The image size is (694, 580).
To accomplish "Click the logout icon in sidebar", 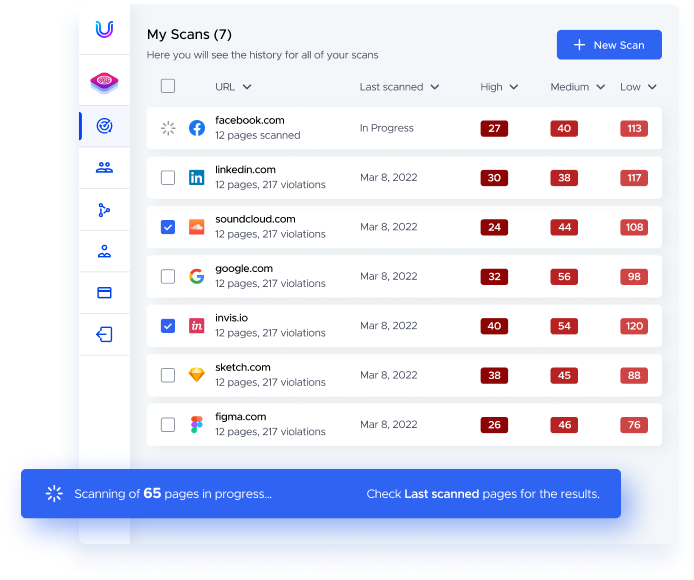I will tap(104, 334).
